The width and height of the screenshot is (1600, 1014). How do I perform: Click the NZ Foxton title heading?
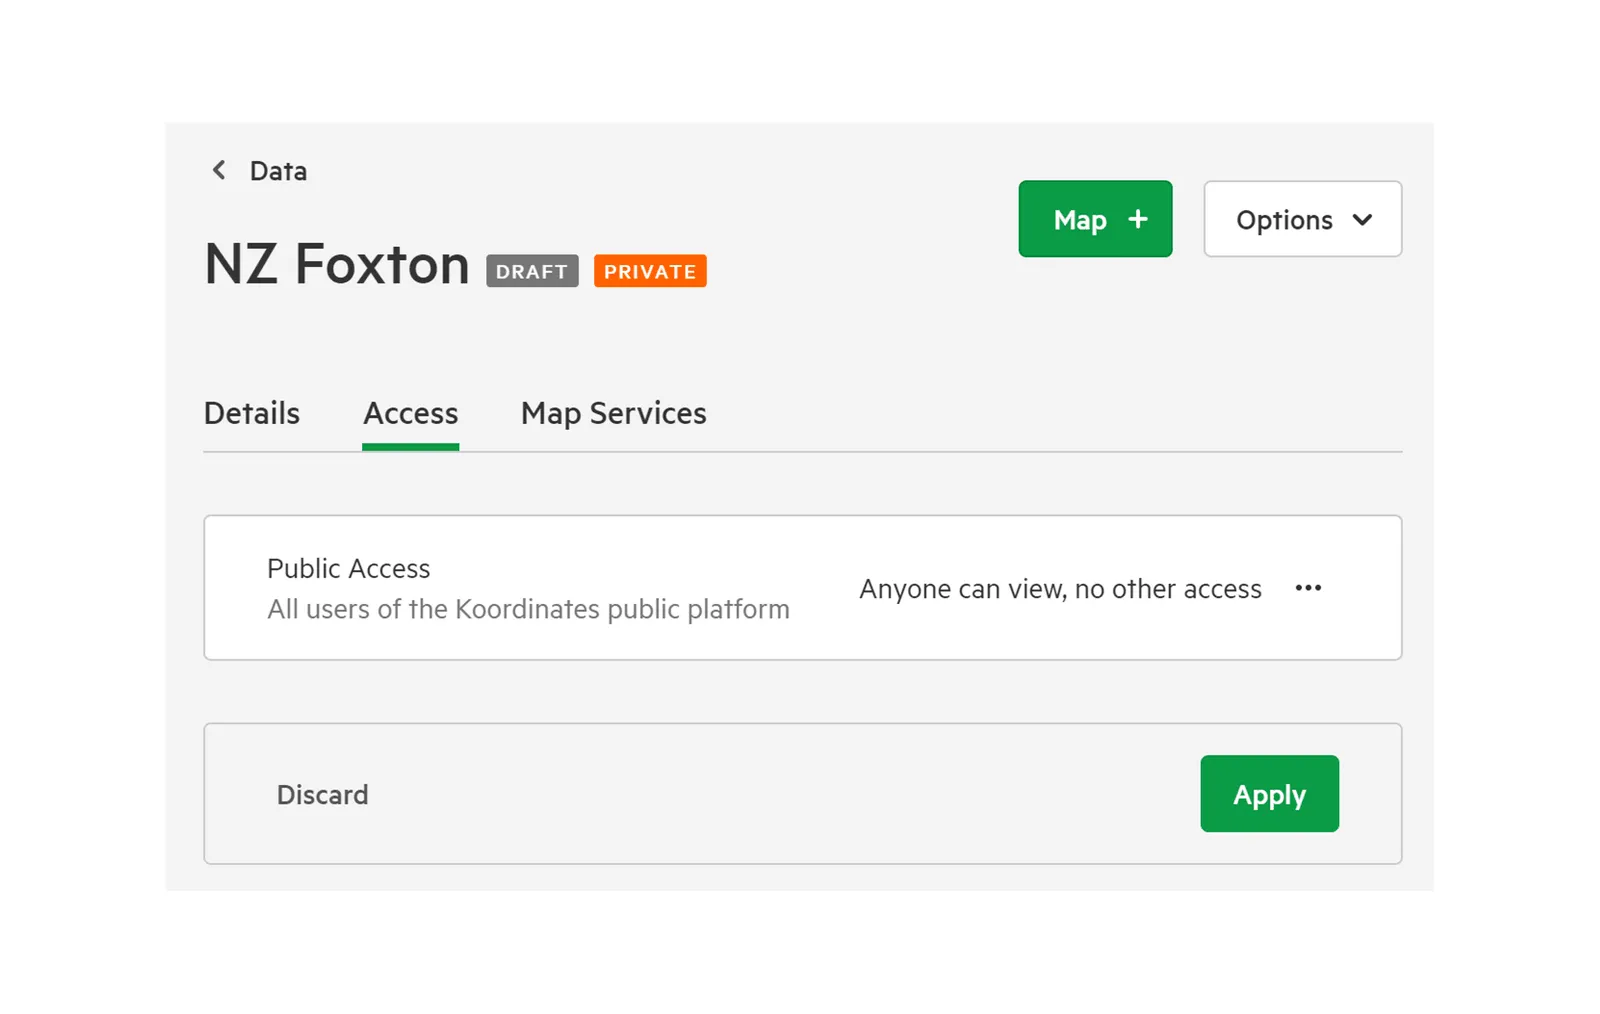[x=337, y=264]
